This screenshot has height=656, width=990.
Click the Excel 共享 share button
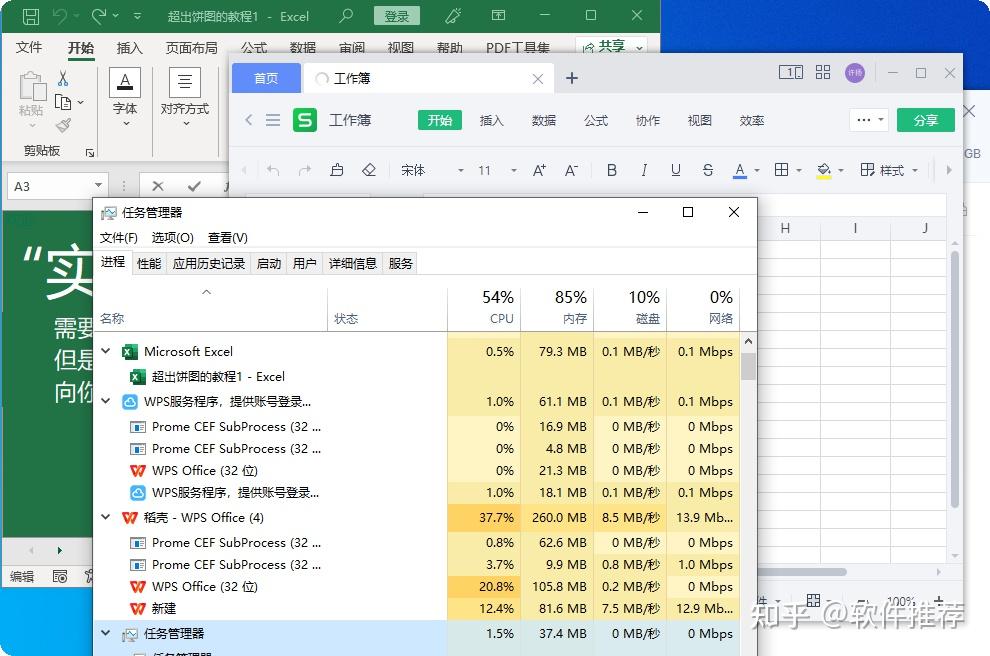[x=611, y=47]
